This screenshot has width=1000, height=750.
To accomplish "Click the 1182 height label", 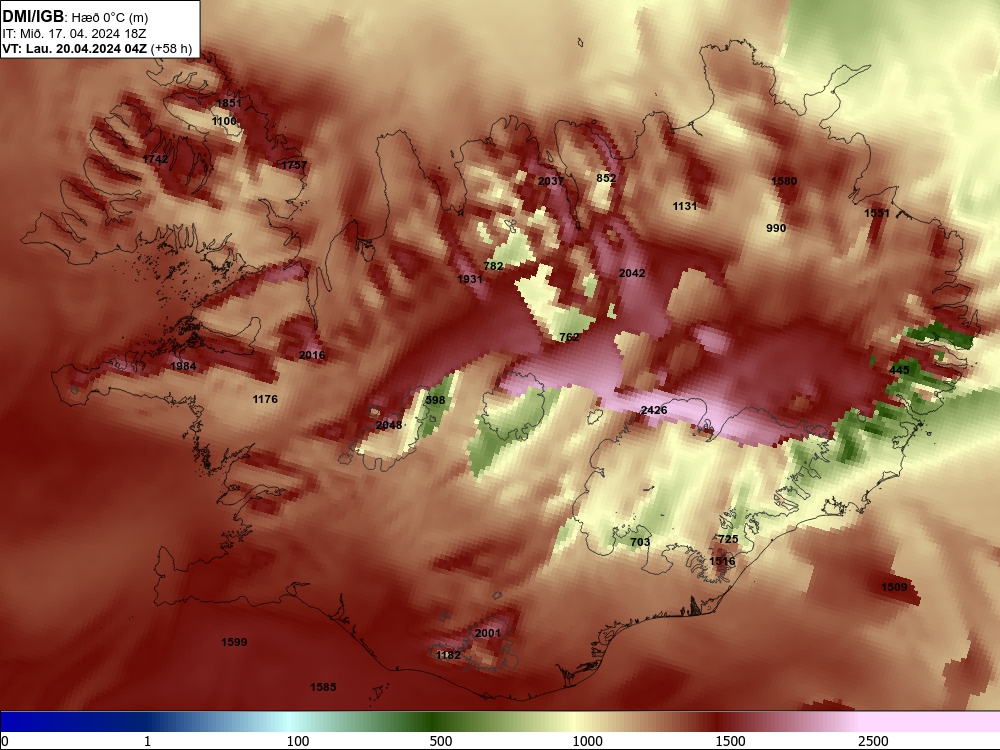I will click(448, 656).
